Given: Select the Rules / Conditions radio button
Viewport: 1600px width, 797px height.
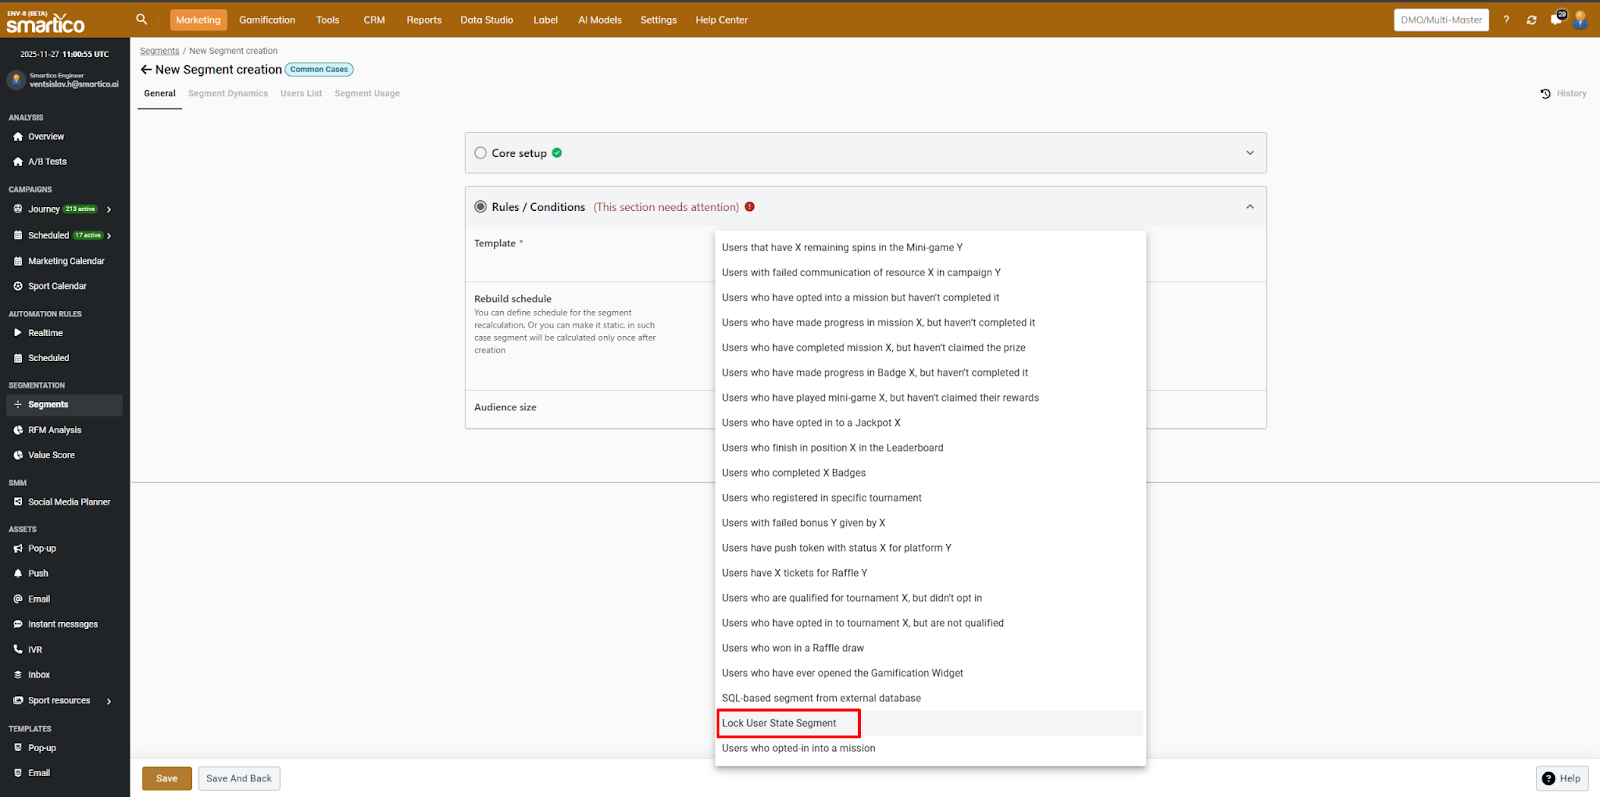Looking at the screenshot, I should pos(481,207).
